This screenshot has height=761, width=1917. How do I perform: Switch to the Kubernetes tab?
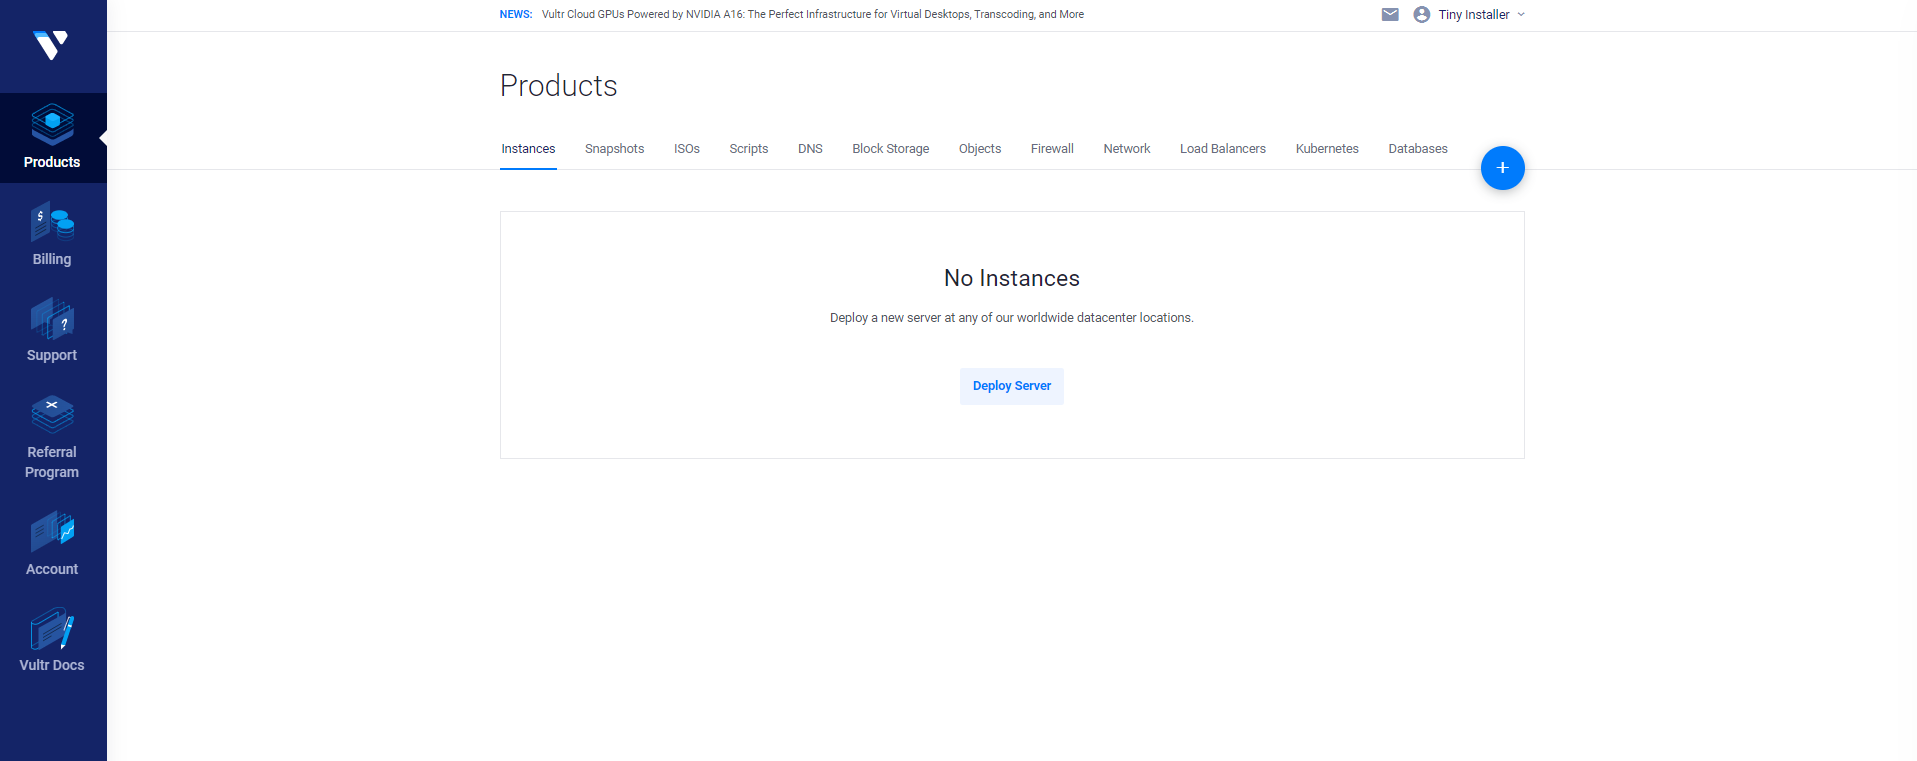tap(1327, 149)
